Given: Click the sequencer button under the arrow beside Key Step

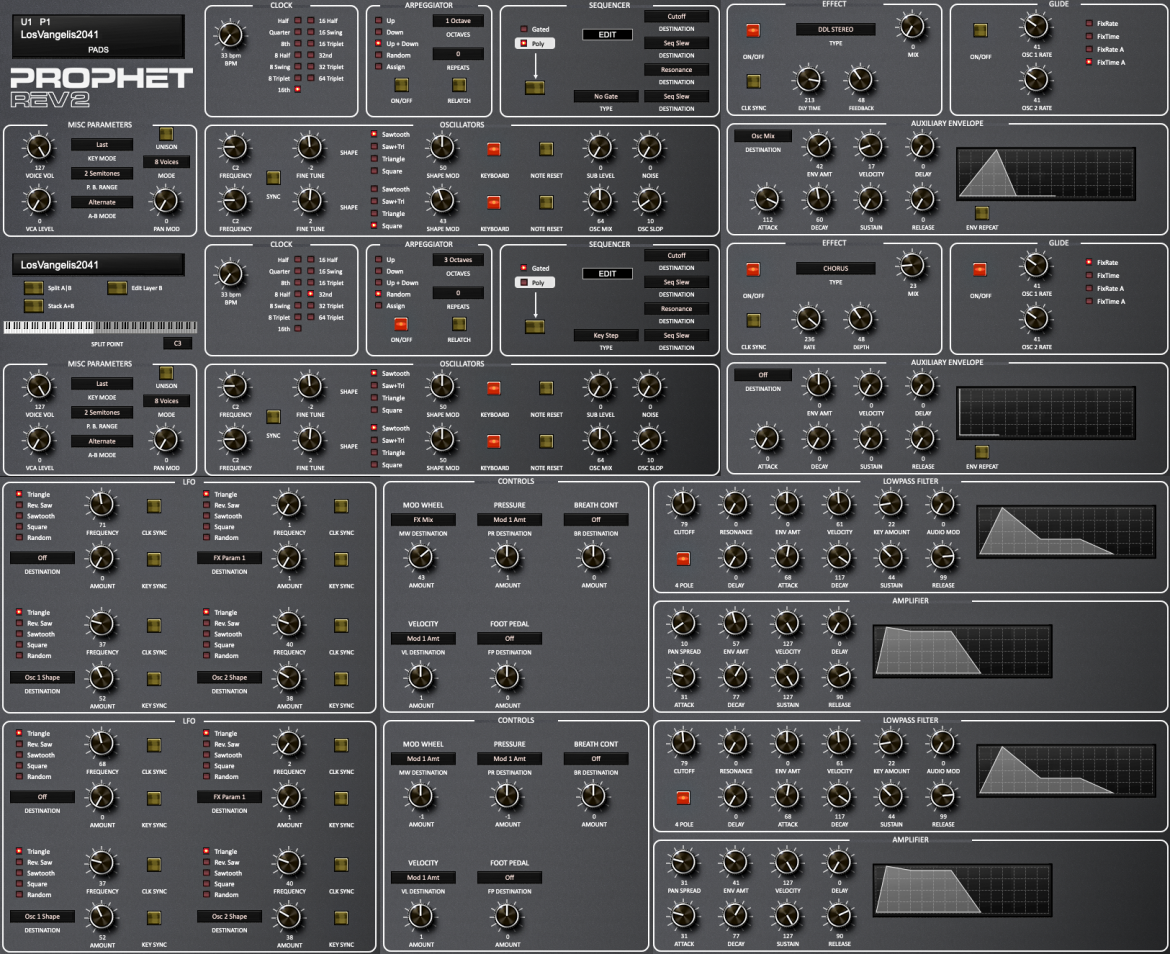Looking at the screenshot, I should pos(535,327).
